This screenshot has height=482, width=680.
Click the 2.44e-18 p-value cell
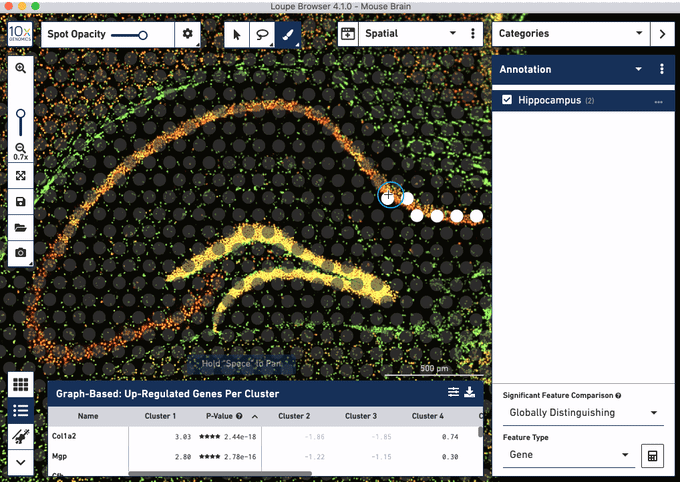(x=240, y=436)
